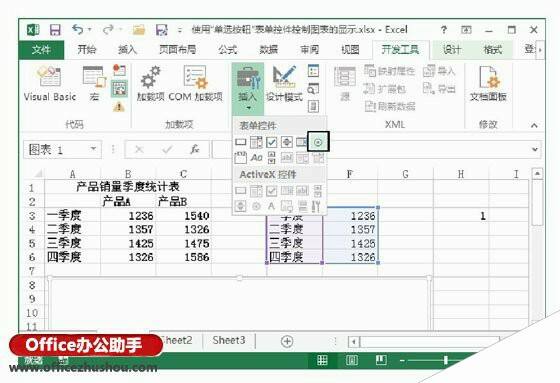Start recording a macro from the ribbon
Image resolution: width=560 pixels, height=383 pixels.
(x=119, y=70)
